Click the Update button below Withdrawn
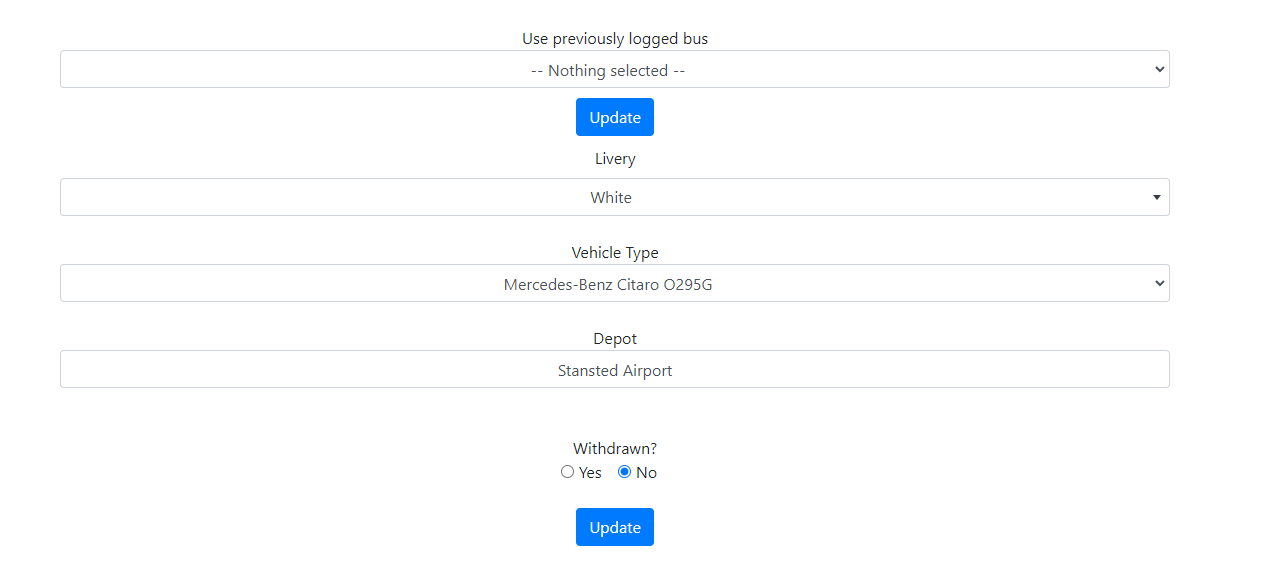The height and width of the screenshot is (562, 1261). pos(614,527)
